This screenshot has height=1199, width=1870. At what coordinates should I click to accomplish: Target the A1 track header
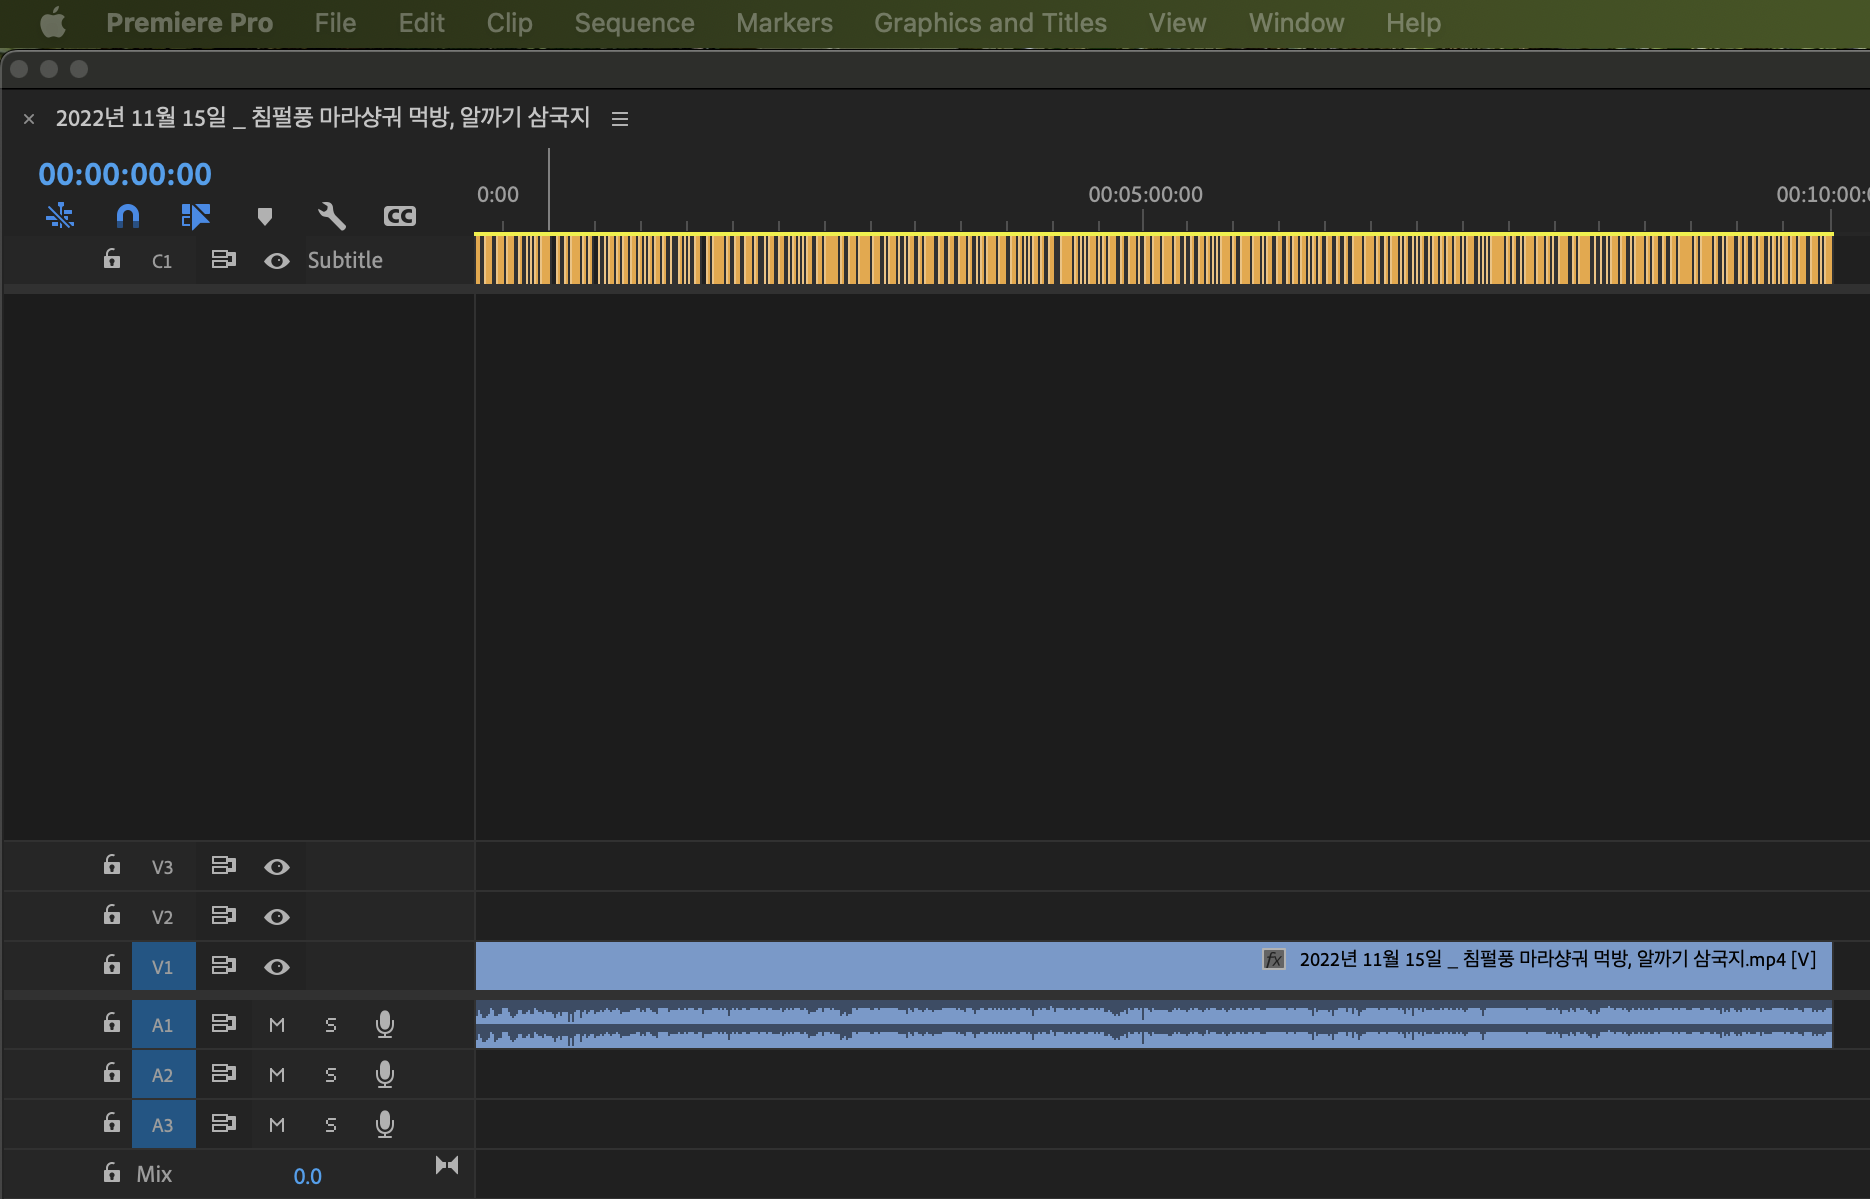pyautogui.click(x=163, y=1024)
